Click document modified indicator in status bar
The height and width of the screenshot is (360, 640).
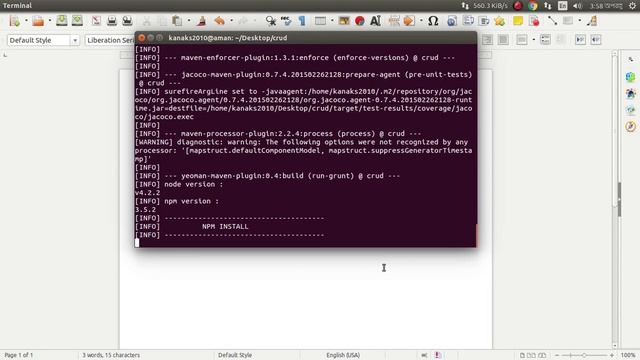coord(437,355)
